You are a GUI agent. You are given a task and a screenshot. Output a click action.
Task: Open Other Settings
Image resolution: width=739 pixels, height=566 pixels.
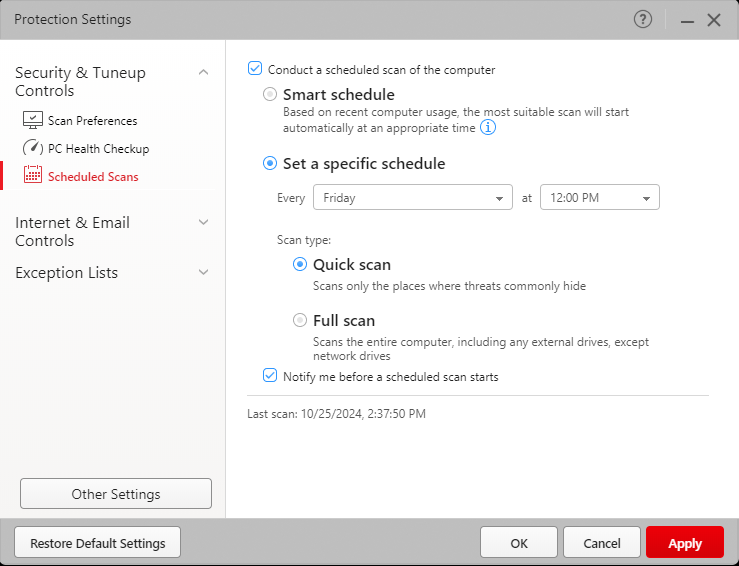click(116, 494)
